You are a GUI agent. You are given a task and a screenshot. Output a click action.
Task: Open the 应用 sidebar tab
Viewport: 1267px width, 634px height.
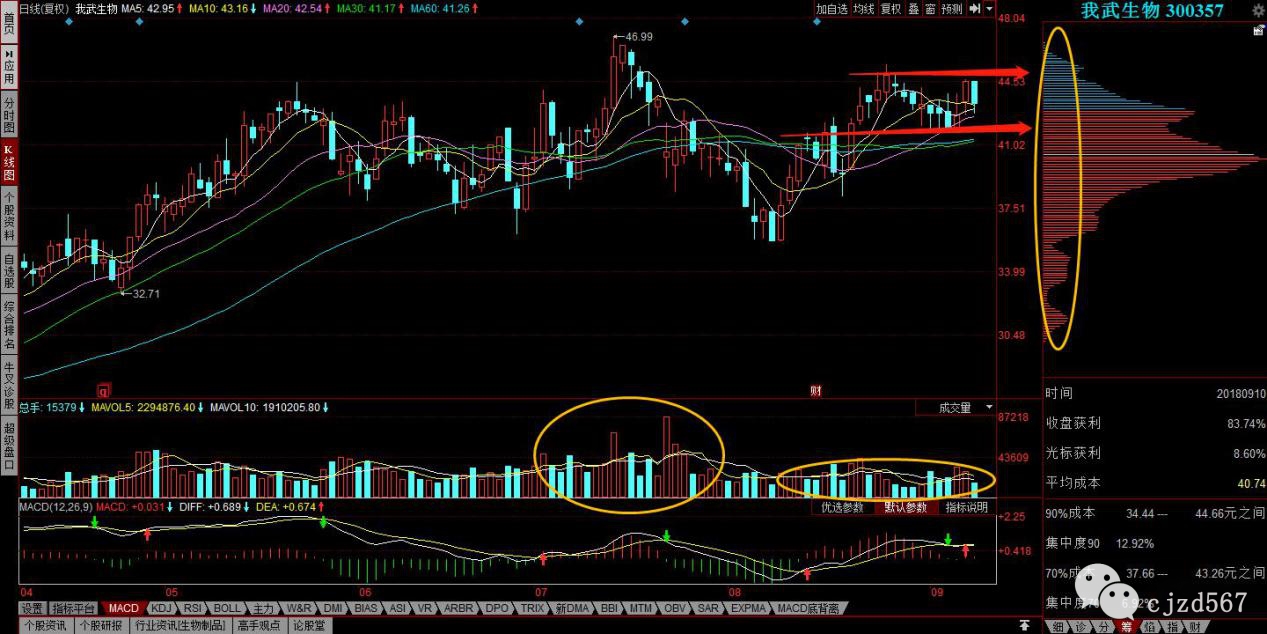(9, 66)
